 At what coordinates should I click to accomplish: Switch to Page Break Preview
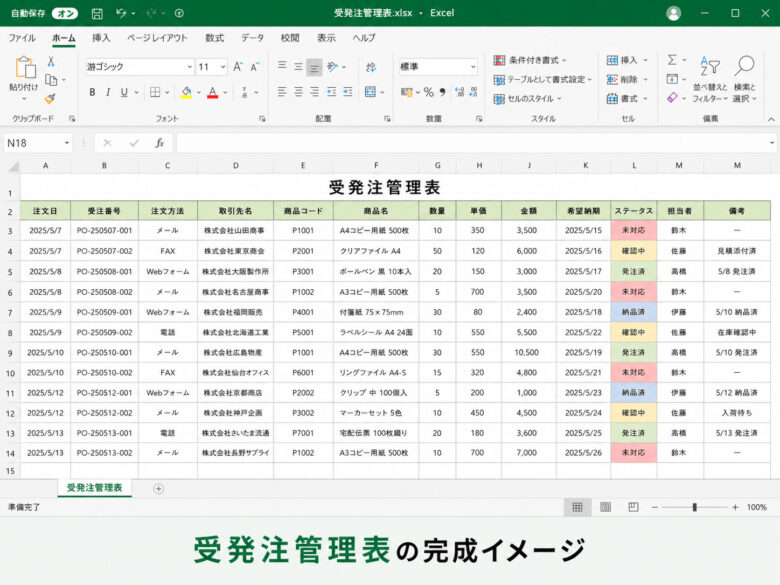(x=633, y=507)
